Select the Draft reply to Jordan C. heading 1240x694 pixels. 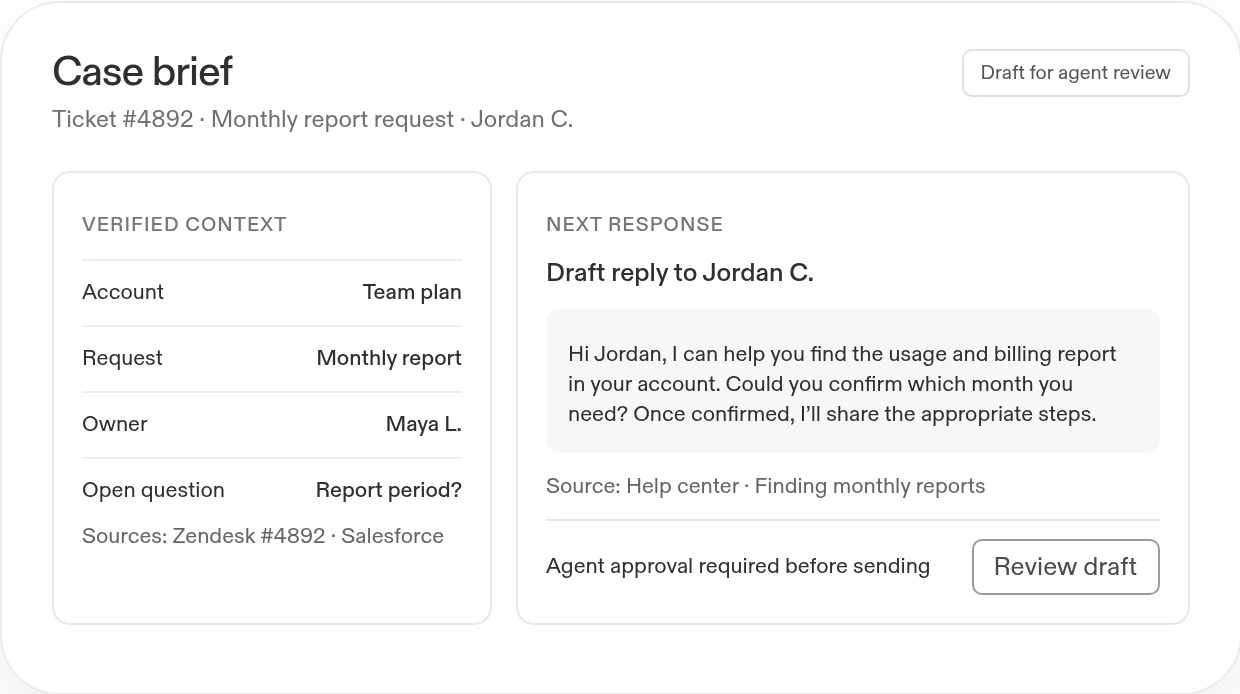click(680, 273)
